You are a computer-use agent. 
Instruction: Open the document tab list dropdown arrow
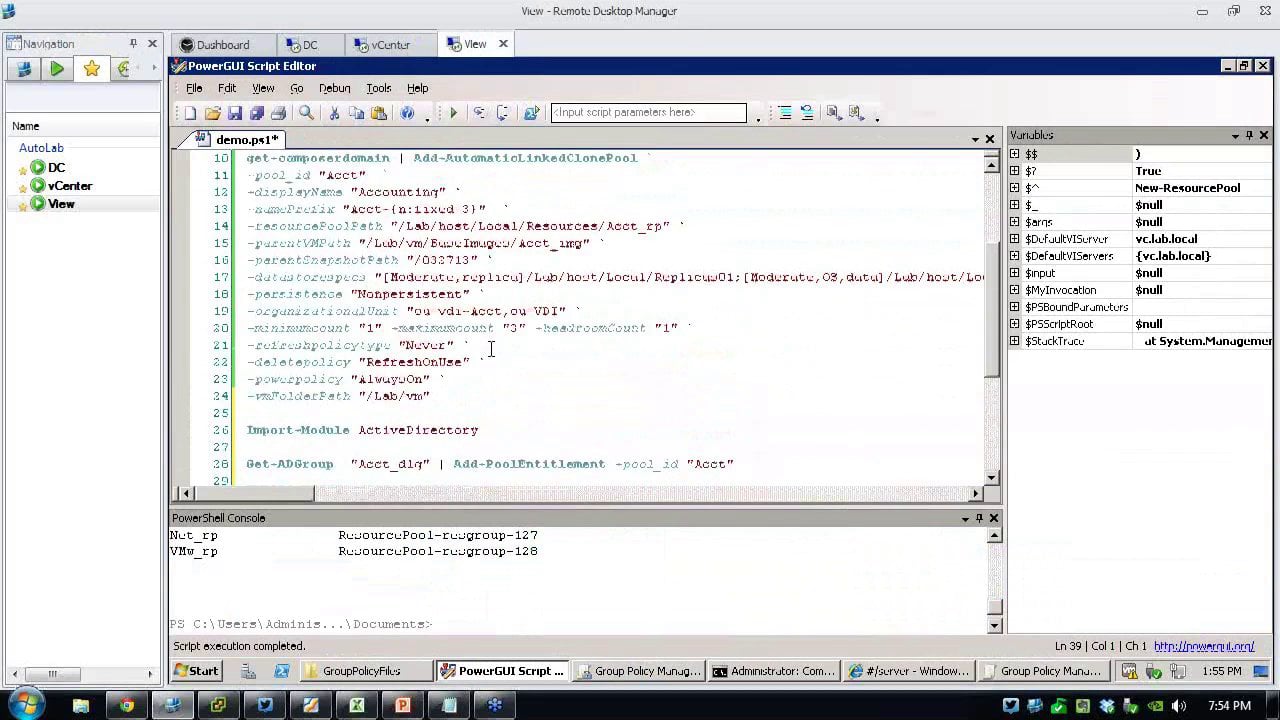975,139
